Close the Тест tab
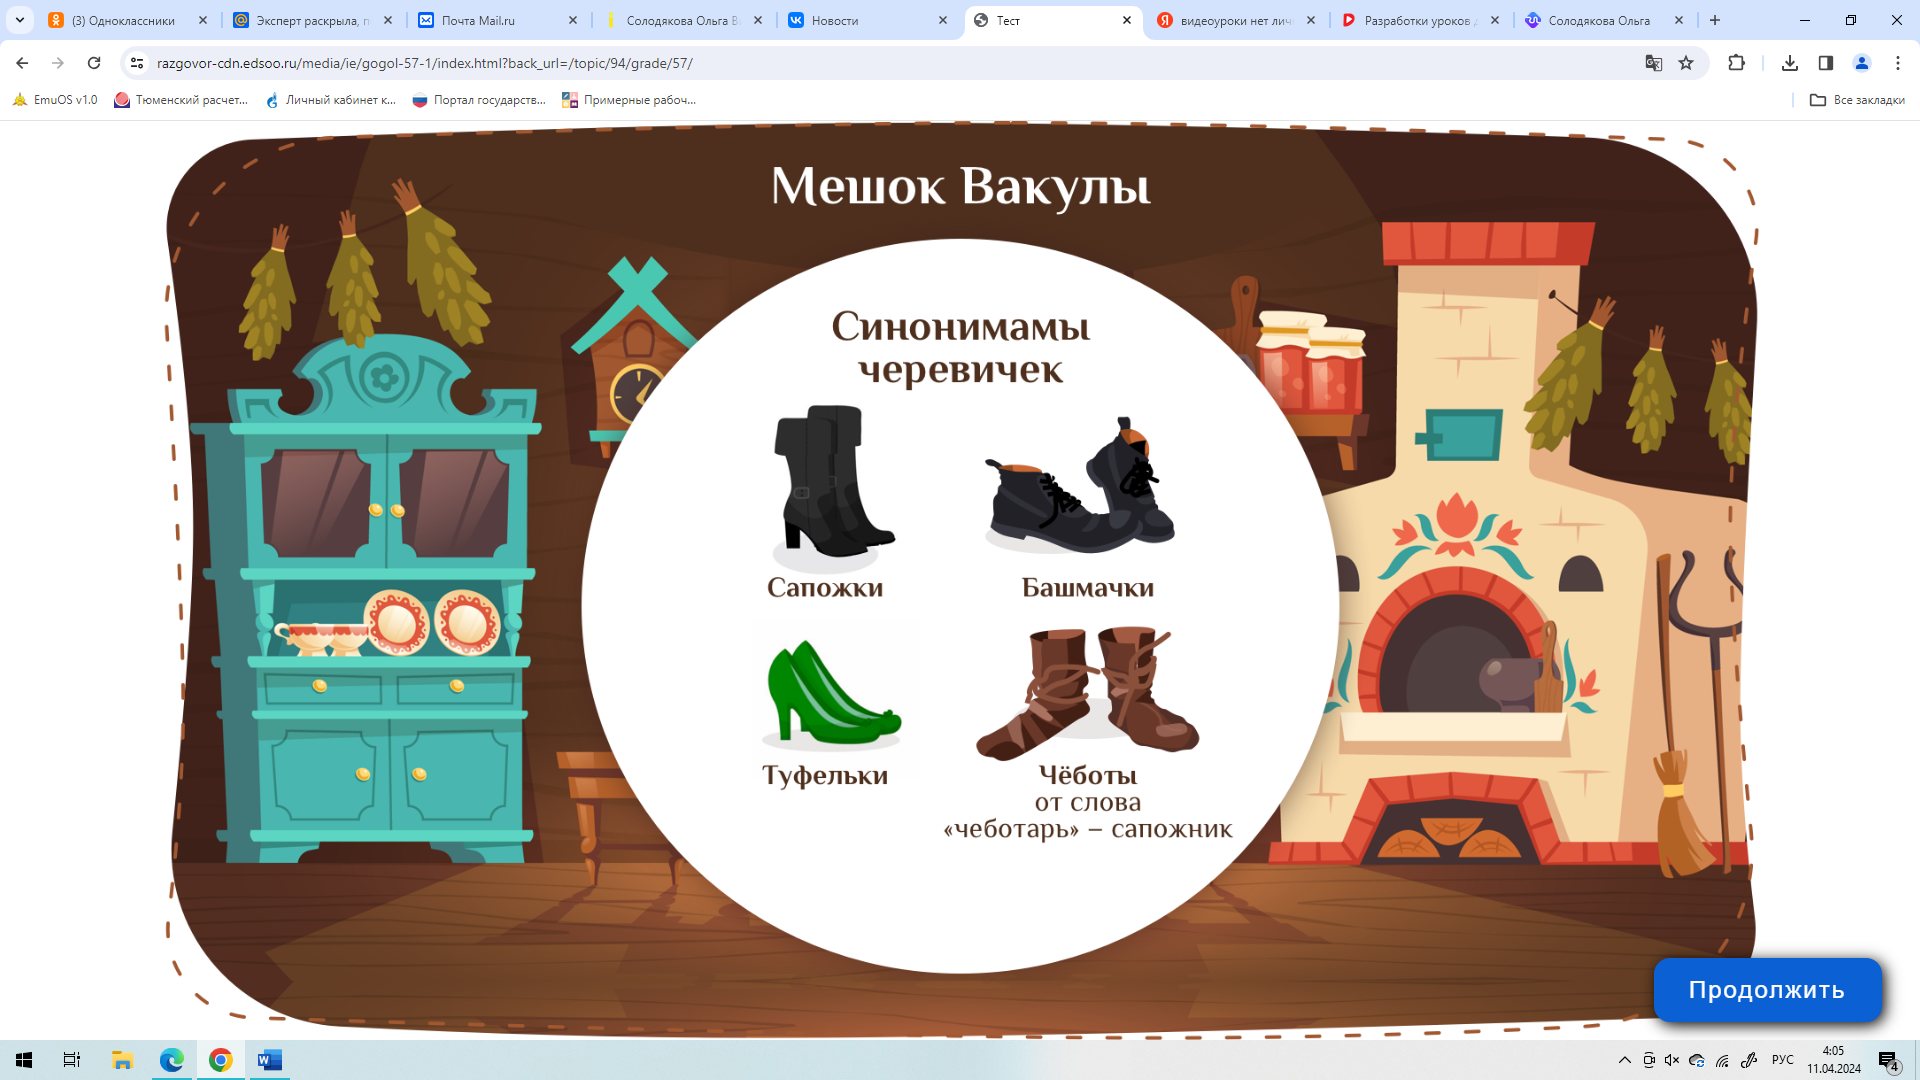The width and height of the screenshot is (1920, 1080). click(1127, 20)
